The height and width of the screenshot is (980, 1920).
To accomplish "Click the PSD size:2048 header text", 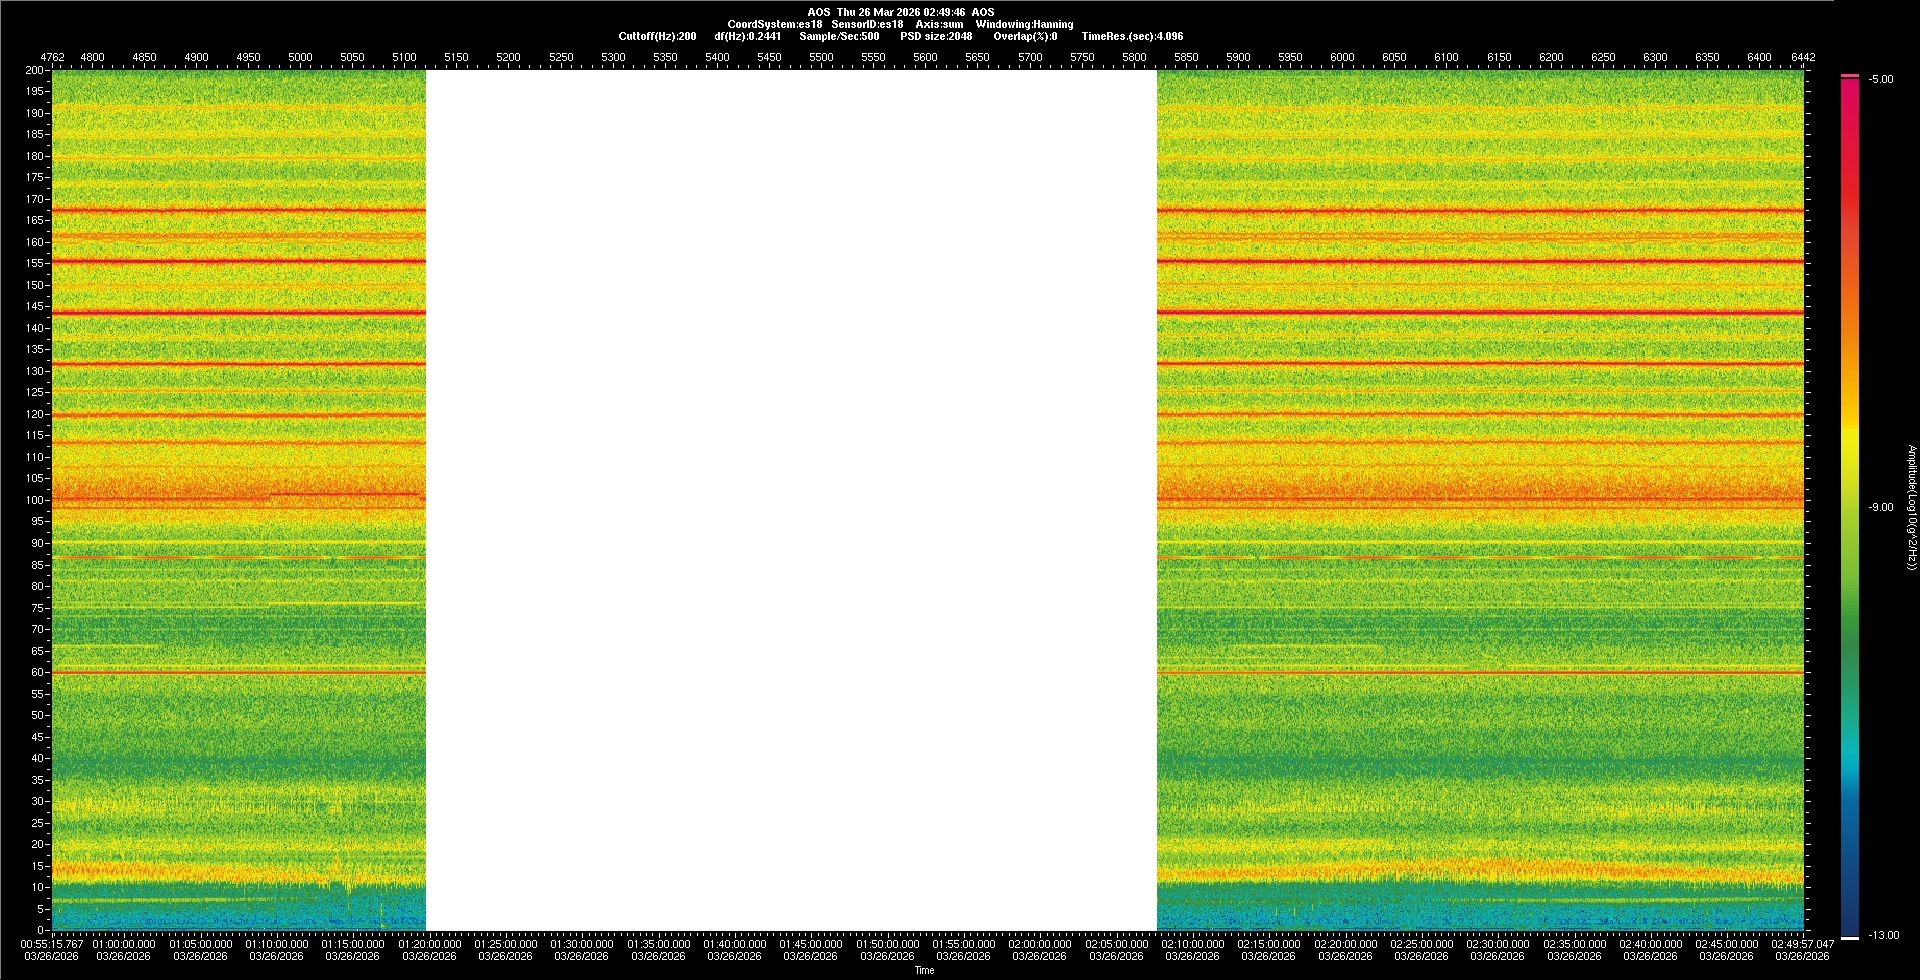I will [936, 36].
